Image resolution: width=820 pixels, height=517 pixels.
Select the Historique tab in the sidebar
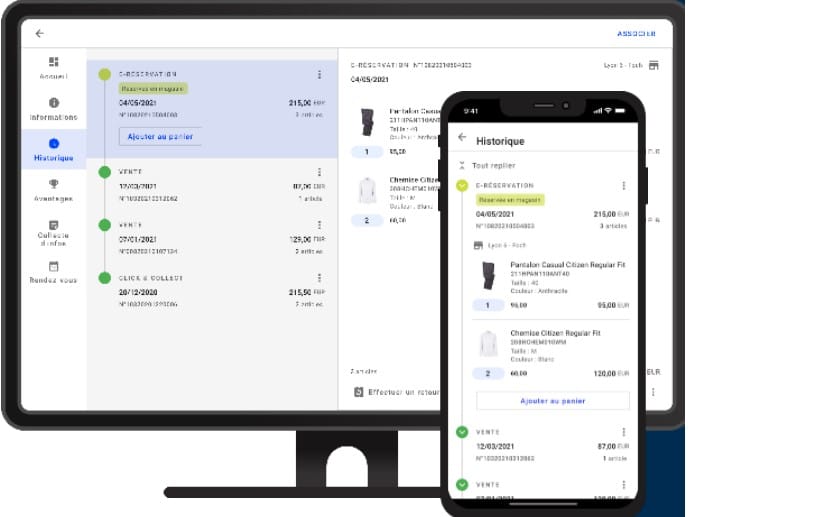coord(54,150)
